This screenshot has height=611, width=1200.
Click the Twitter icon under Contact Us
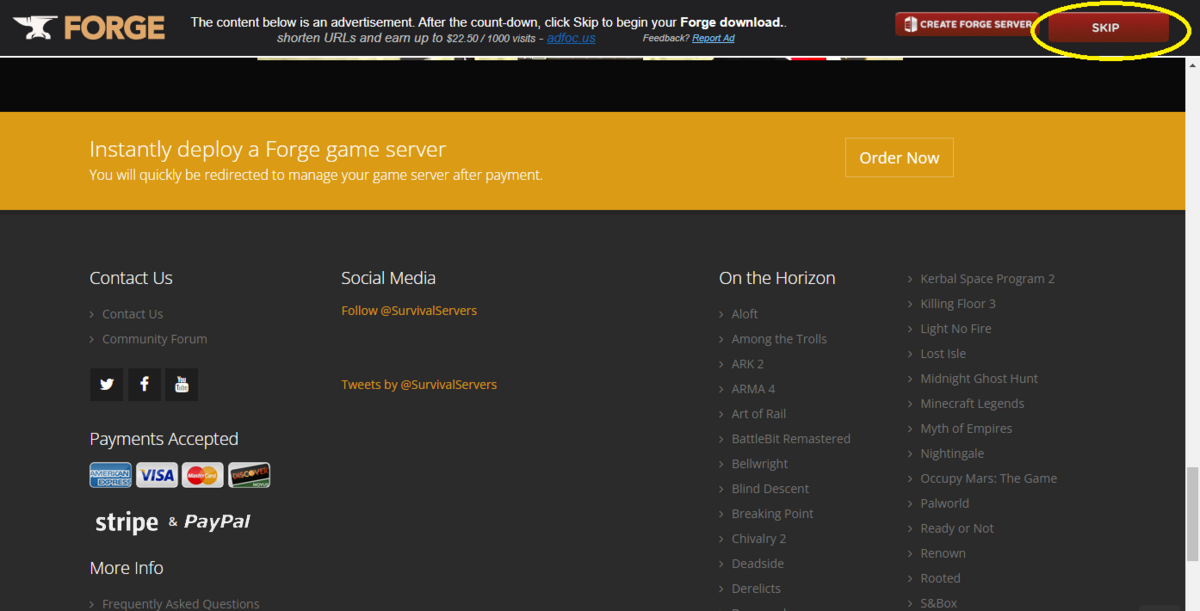[106, 384]
